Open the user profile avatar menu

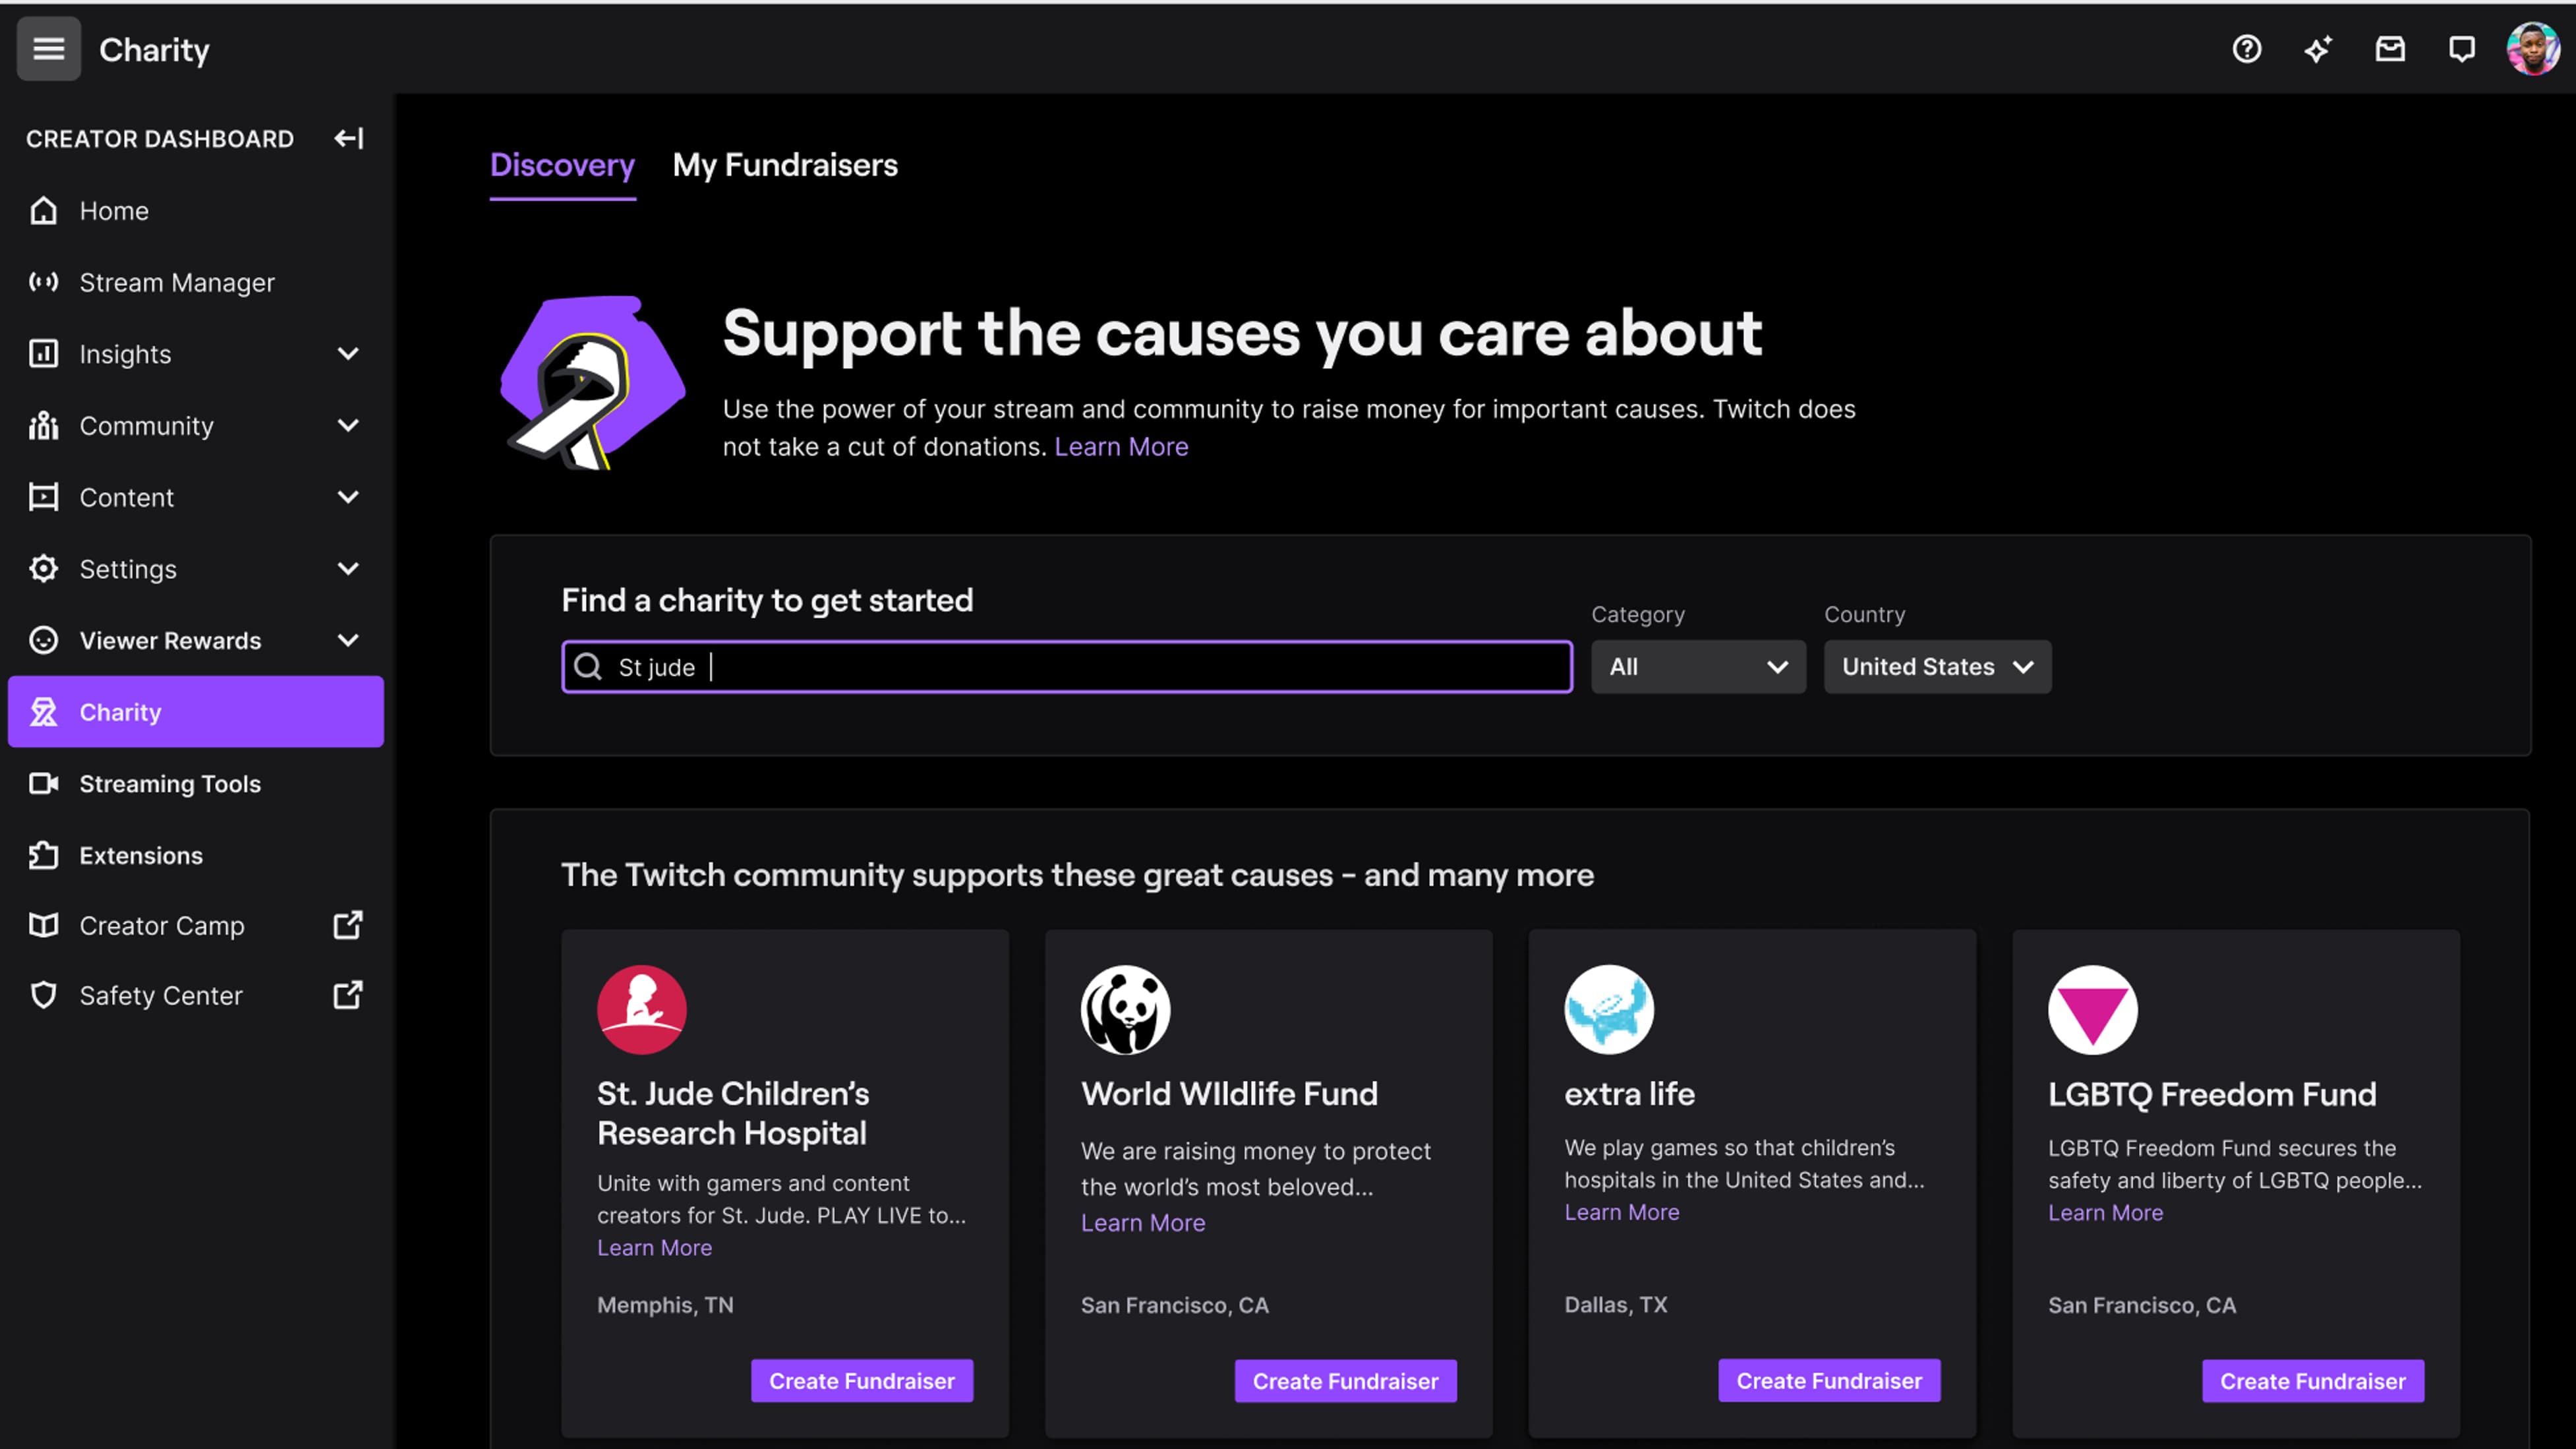(2533, 49)
